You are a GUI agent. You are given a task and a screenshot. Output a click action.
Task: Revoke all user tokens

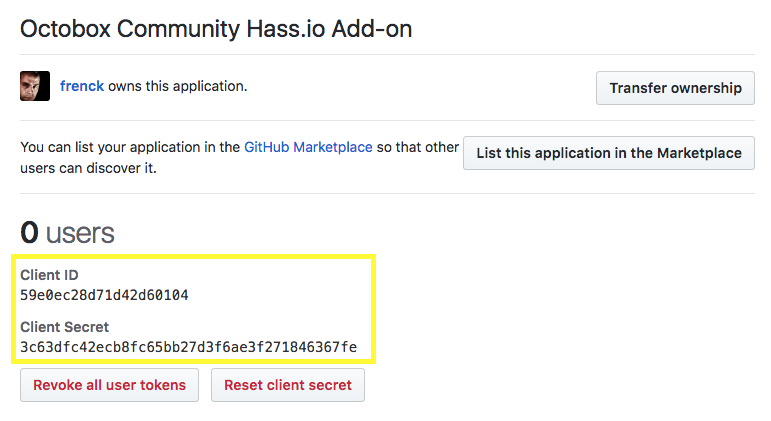point(109,385)
